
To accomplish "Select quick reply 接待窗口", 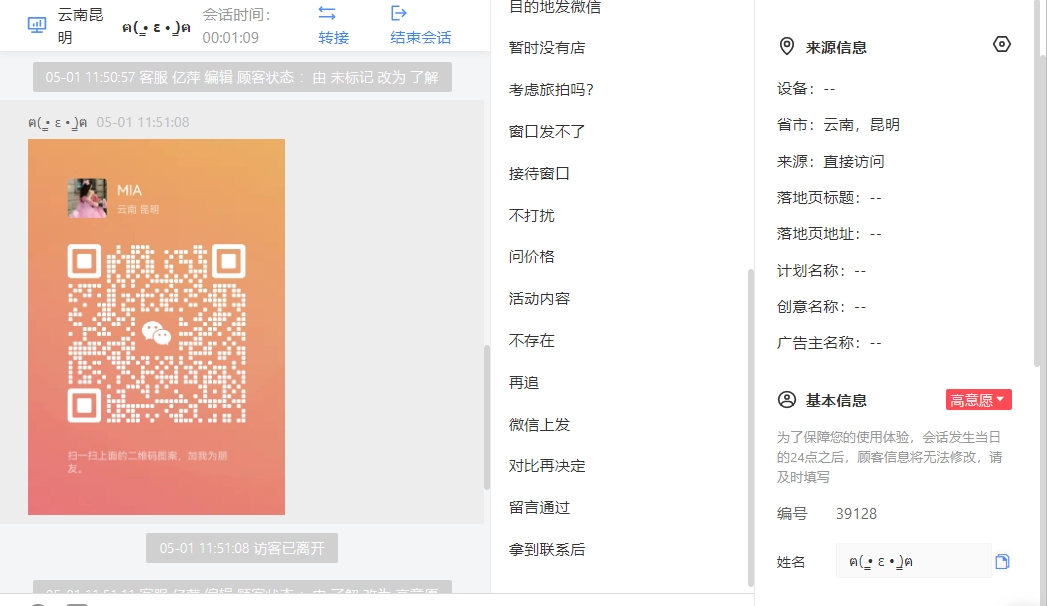I will click(539, 174).
